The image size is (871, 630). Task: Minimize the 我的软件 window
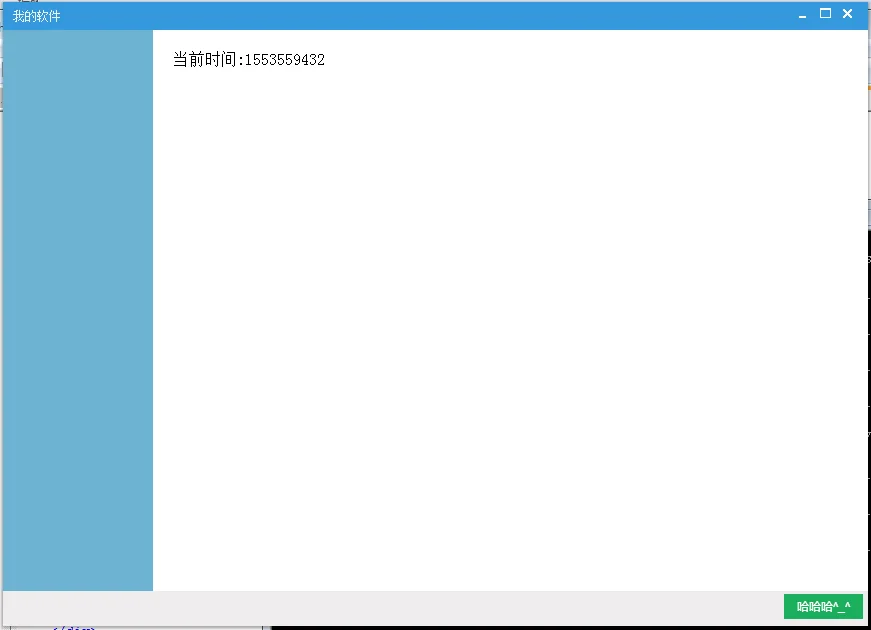pos(803,15)
